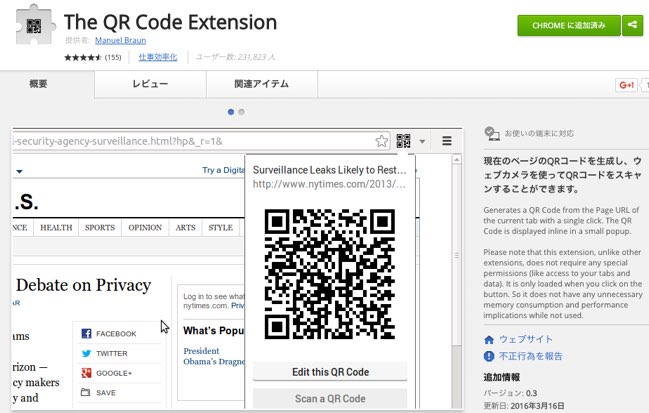Click the Surveillance Leaks popup title
Image resolution: width=649 pixels, height=413 pixels.
(x=329, y=170)
